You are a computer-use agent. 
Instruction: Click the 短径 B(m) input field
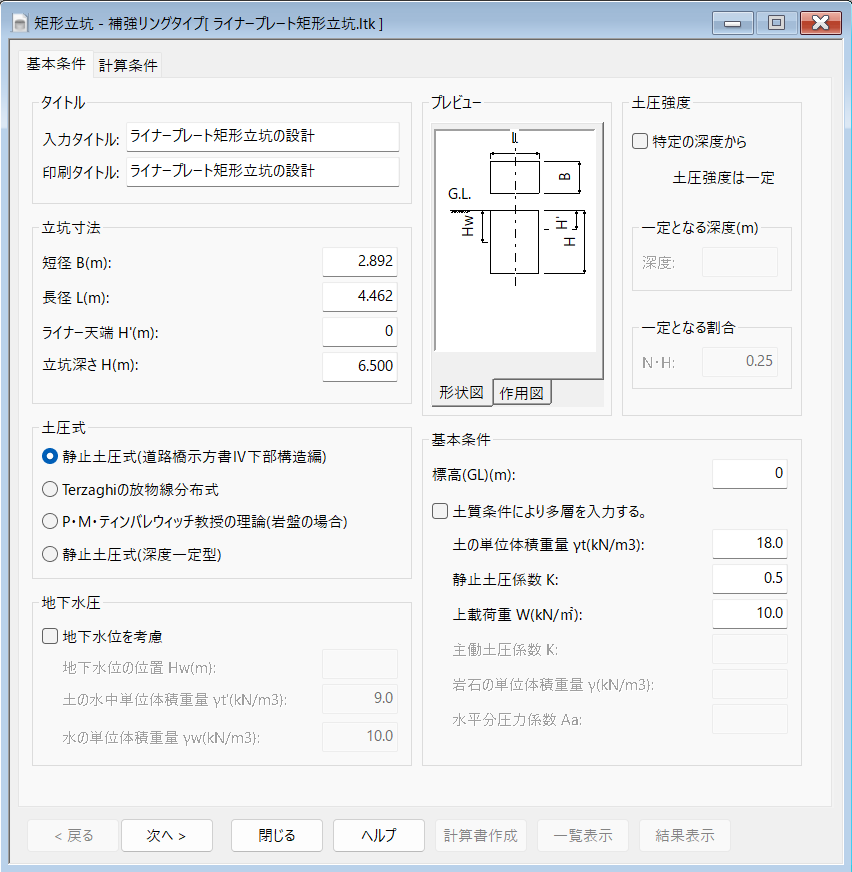(x=359, y=261)
